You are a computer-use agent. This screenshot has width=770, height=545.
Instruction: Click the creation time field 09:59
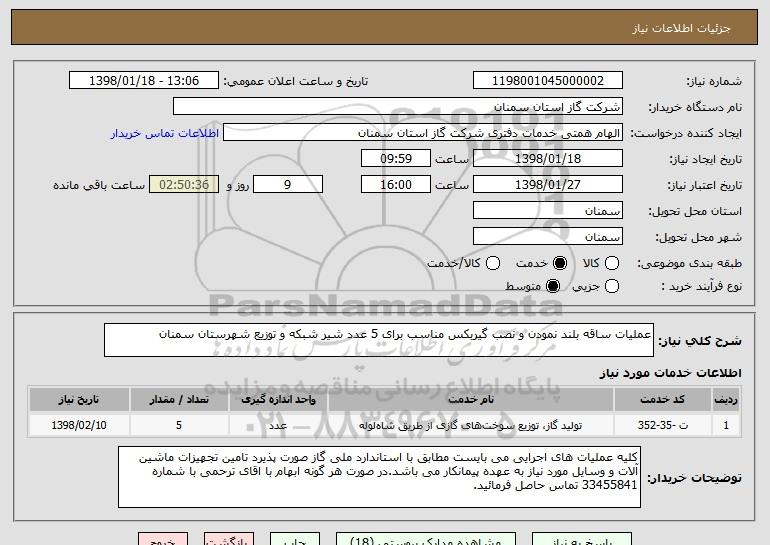396,159
